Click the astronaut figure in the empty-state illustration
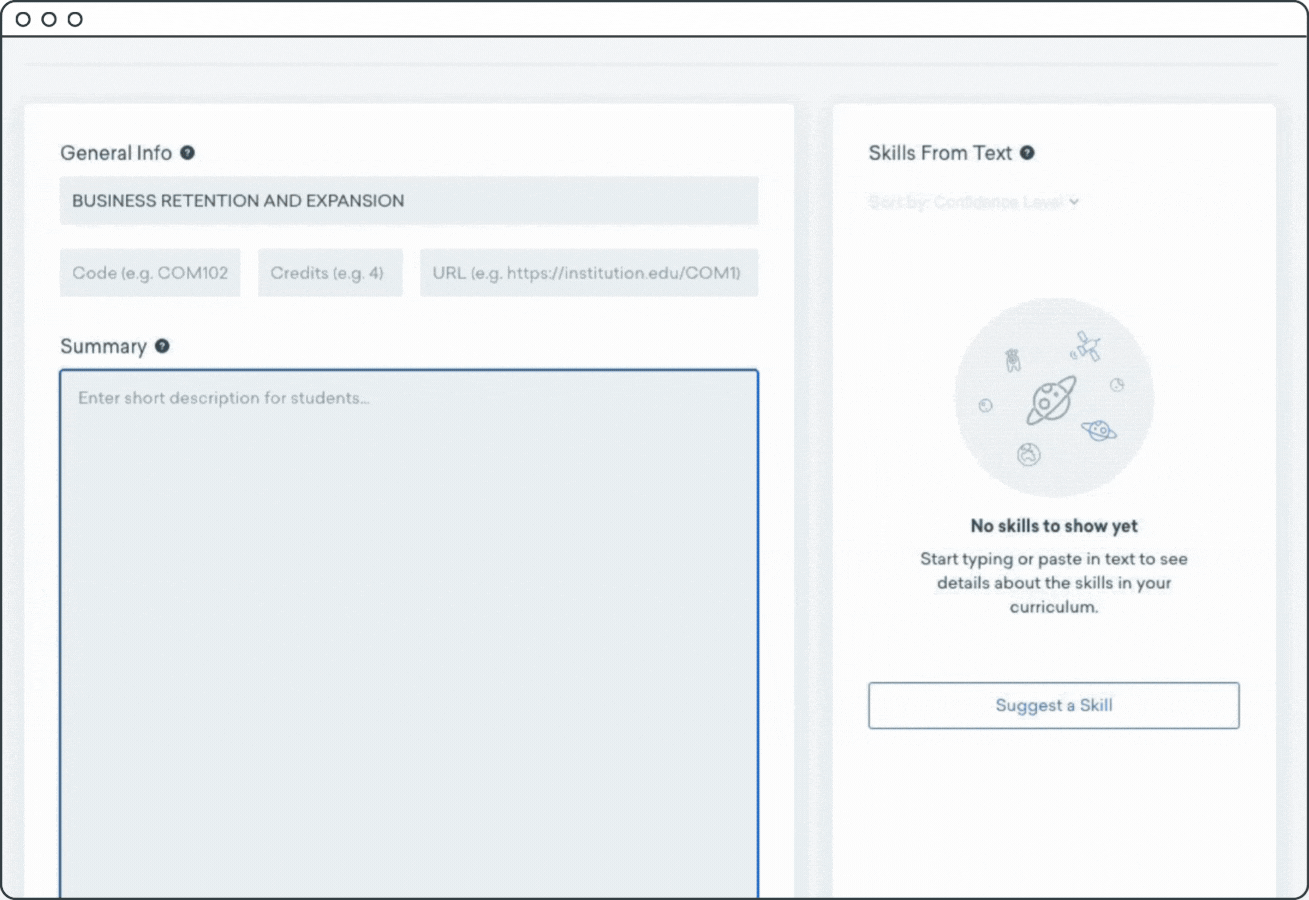The height and width of the screenshot is (900, 1309). (x=1012, y=360)
